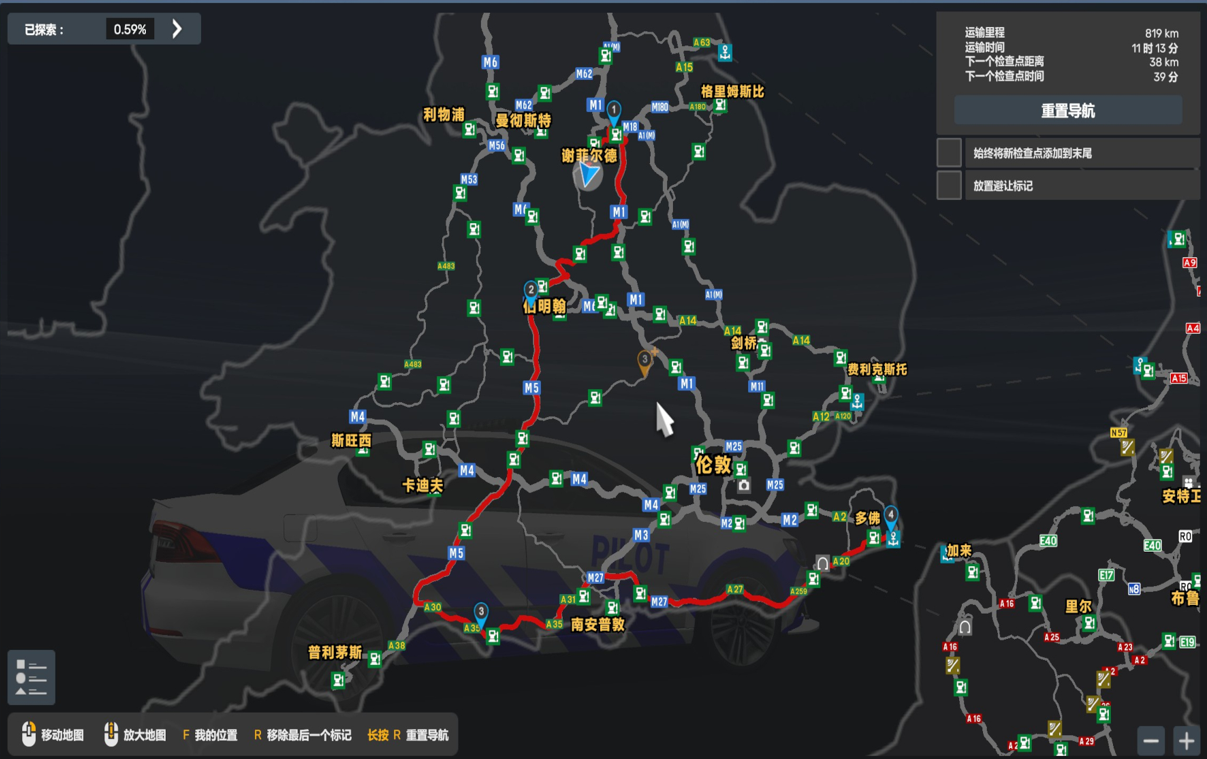1207x759 pixels.
Task: Click the 里尔 city label
Action: [x=1078, y=607]
